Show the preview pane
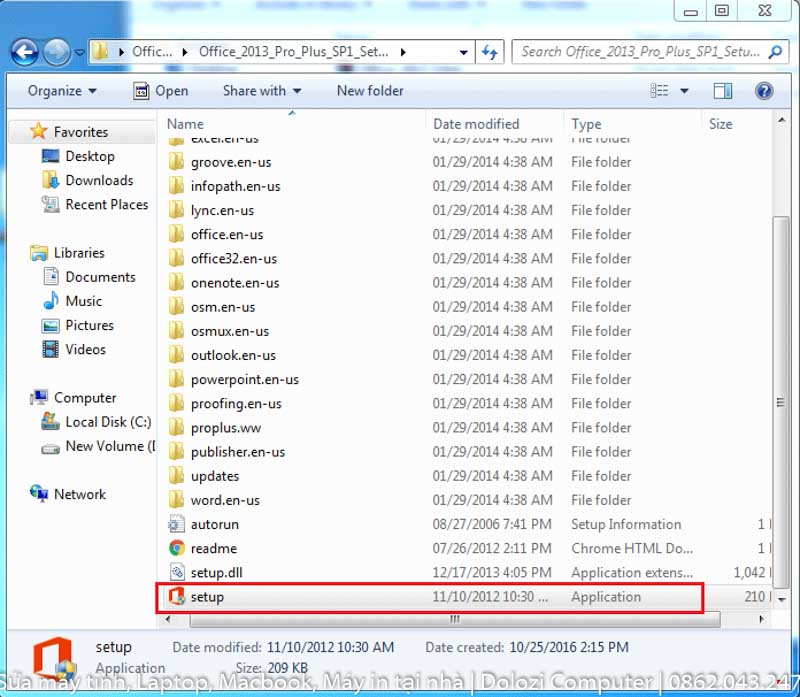The width and height of the screenshot is (800, 697). point(722,91)
